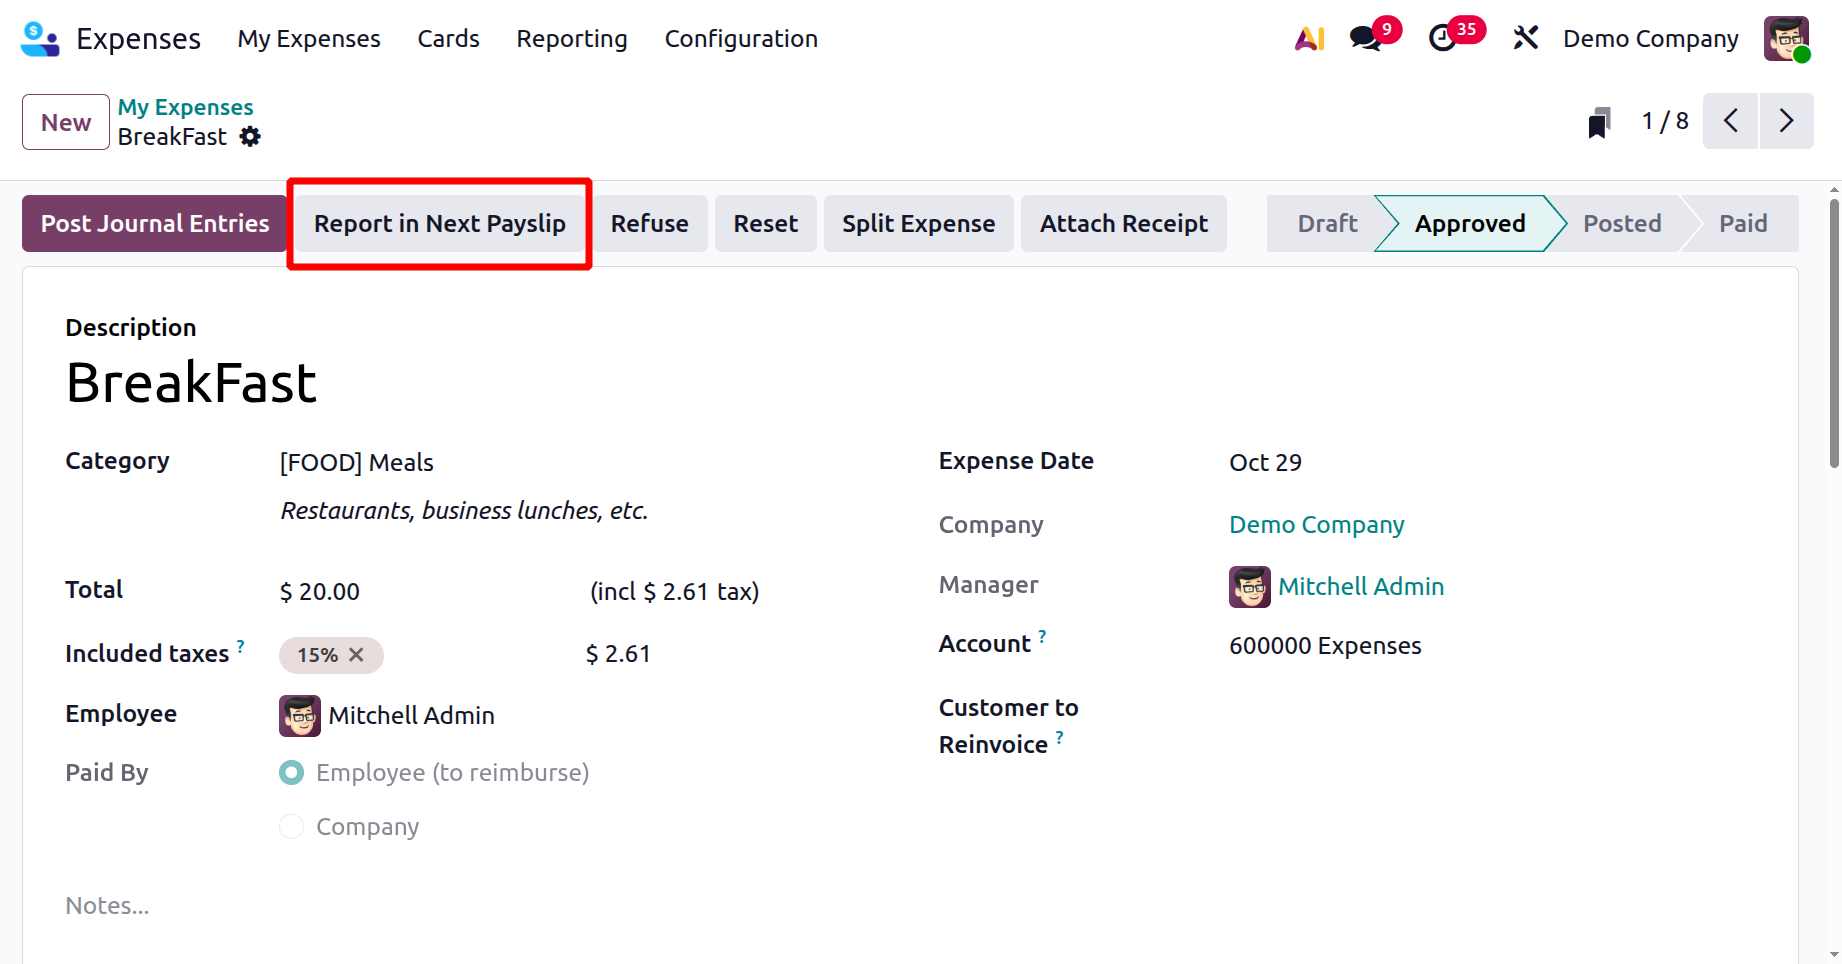Go to the next expense record
Viewport: 1842px width, 964px height.
point(1786,121)
